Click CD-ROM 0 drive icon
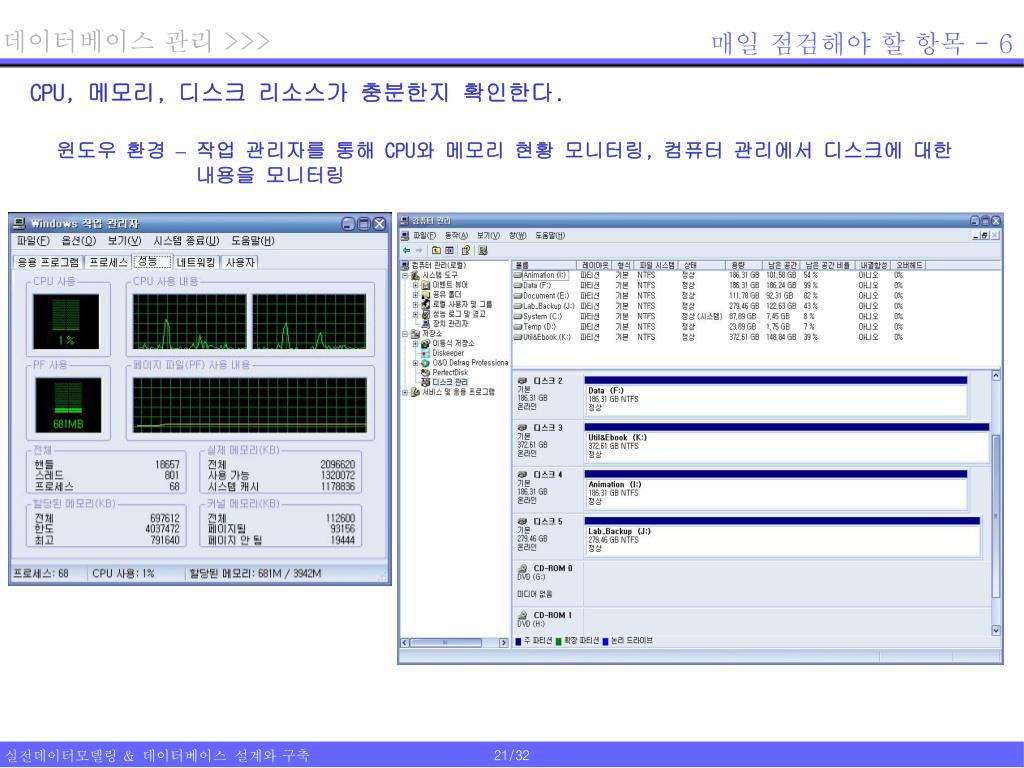 click(x=522, y=568)
